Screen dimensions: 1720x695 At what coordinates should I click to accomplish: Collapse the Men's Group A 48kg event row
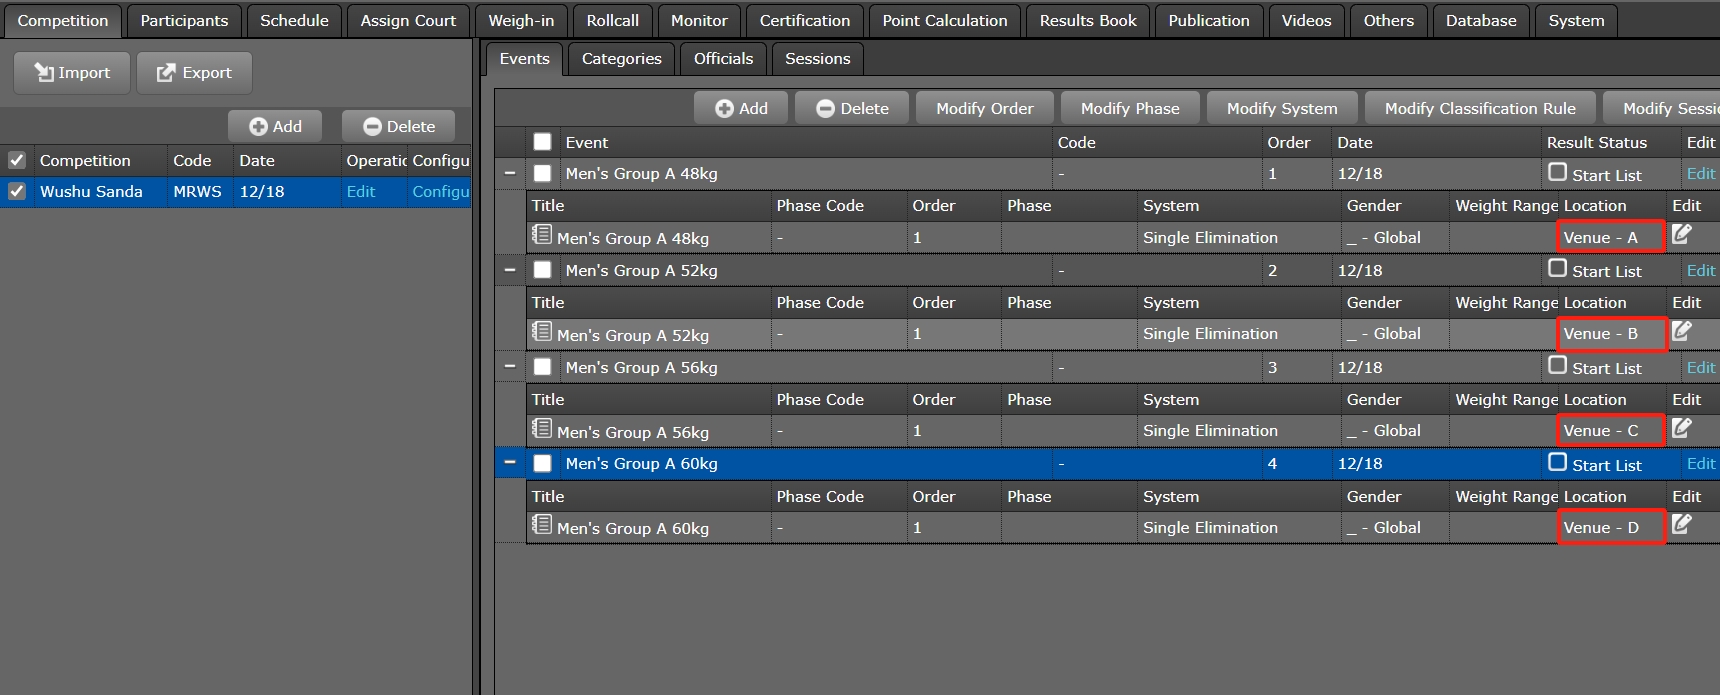point(510,173)
